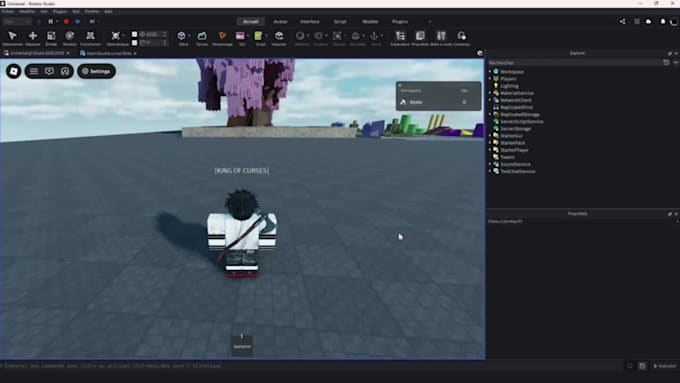Click the Commerce icon
The height and width of the screenshot is (383, 680).
pos(461,38)
